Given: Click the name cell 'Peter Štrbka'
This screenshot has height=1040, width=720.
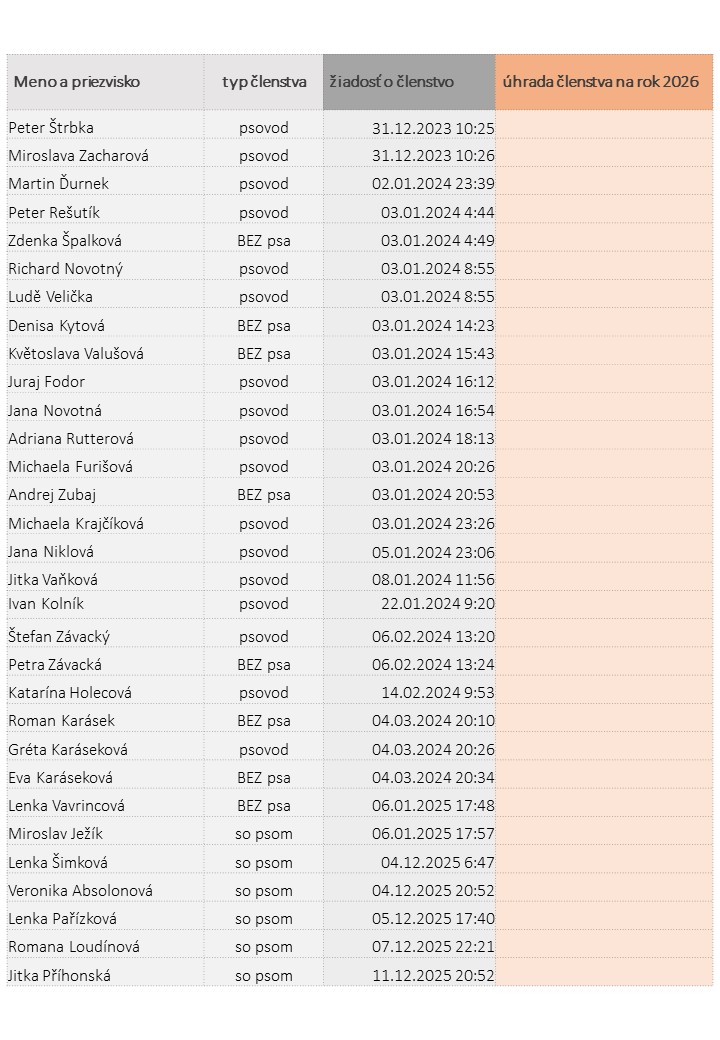Looking at the screenshot, I should coord(51,128).
